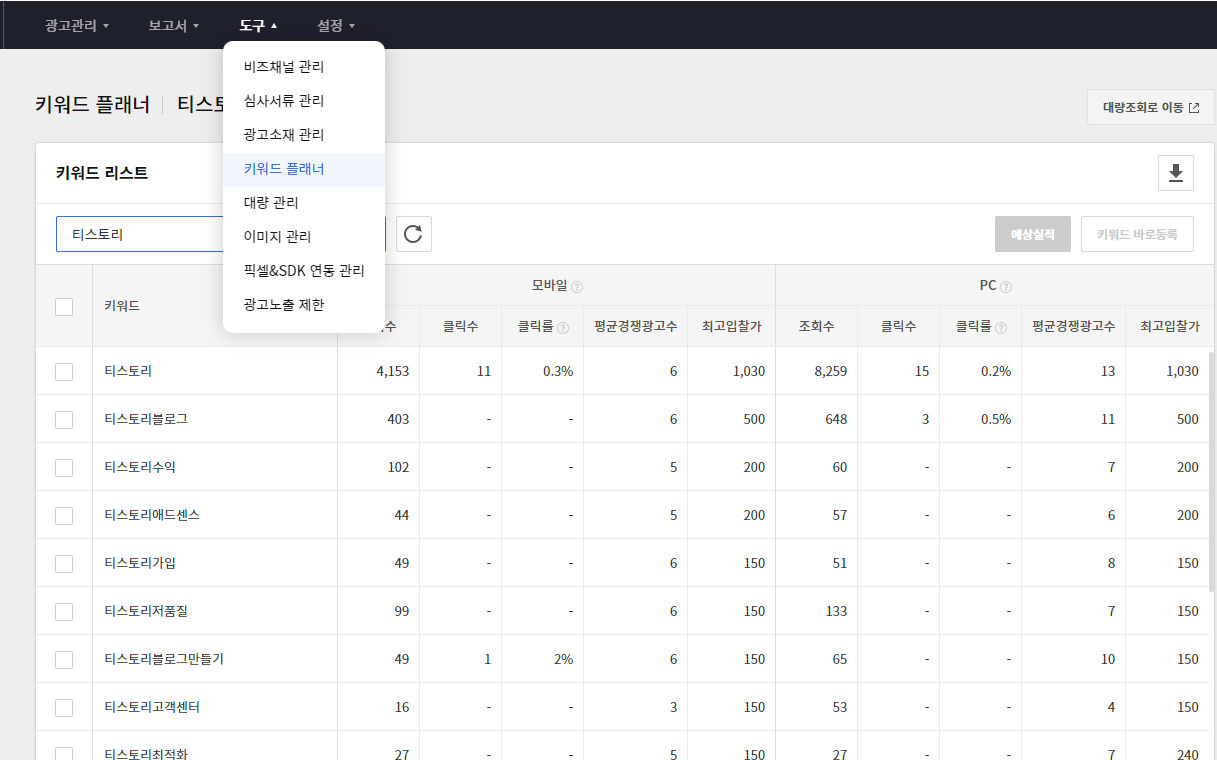Toggle the select-all checkbox in header
The image size is (1217, 760).
click(64, 307)
